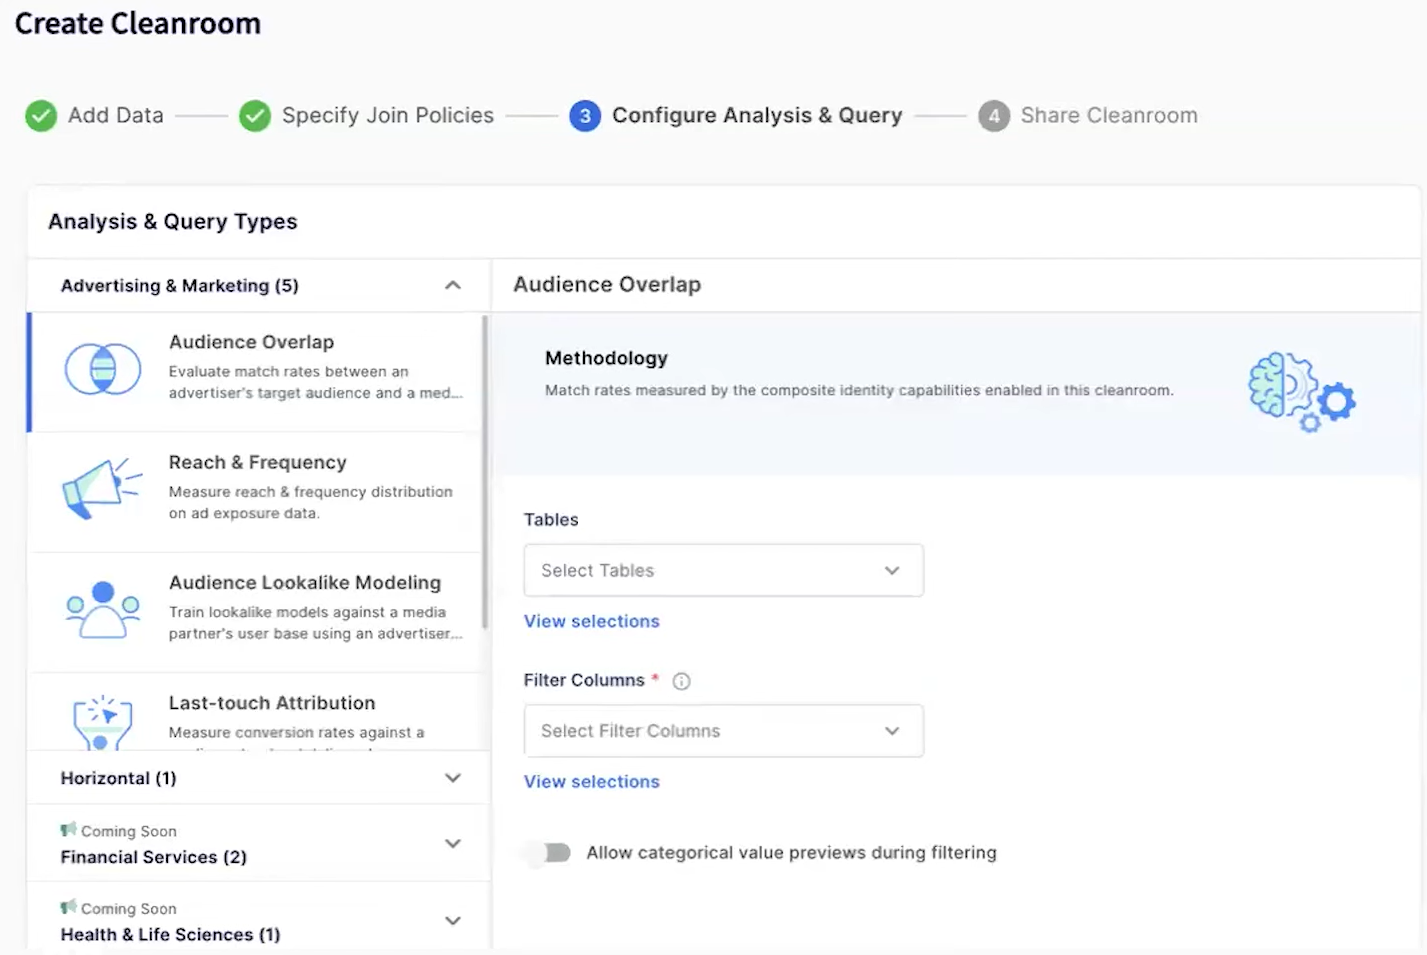This screenshot has width=1427, height=955.
Task: Enable categorical value previews during filtering
Action: coord(546,852)
